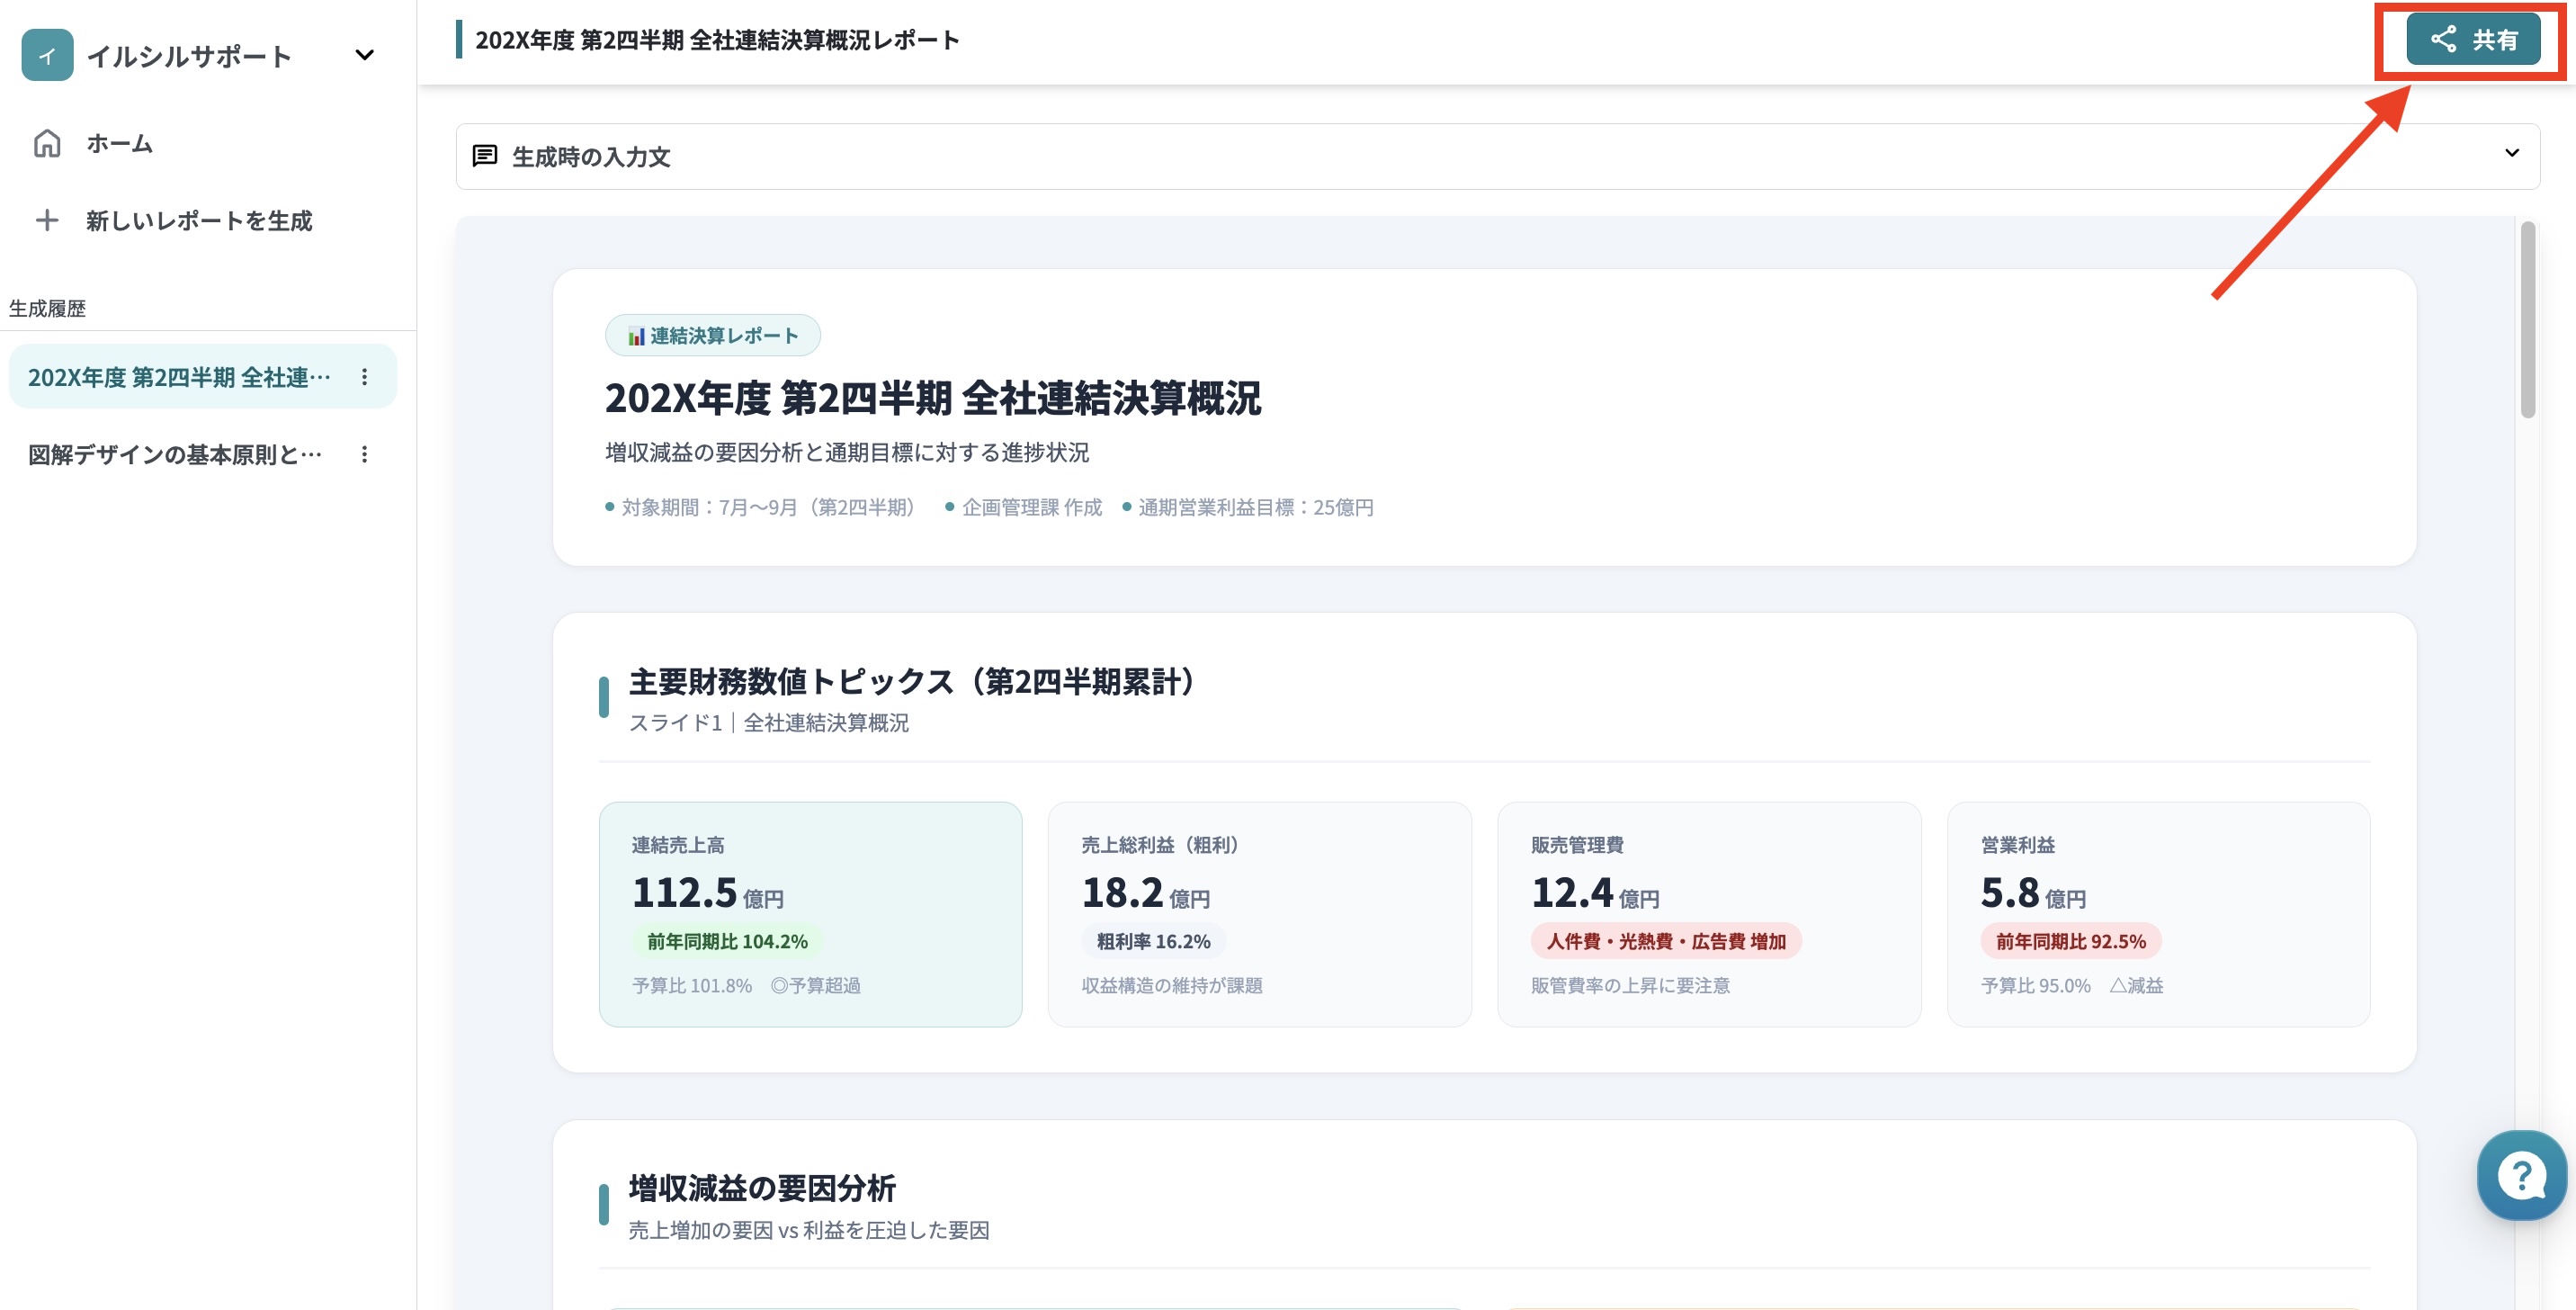The height and width of the screenshot is (1310, 2576).
Task: Open history item 図解デザインの基本原則と…
Action: click(x=176, y=454)
